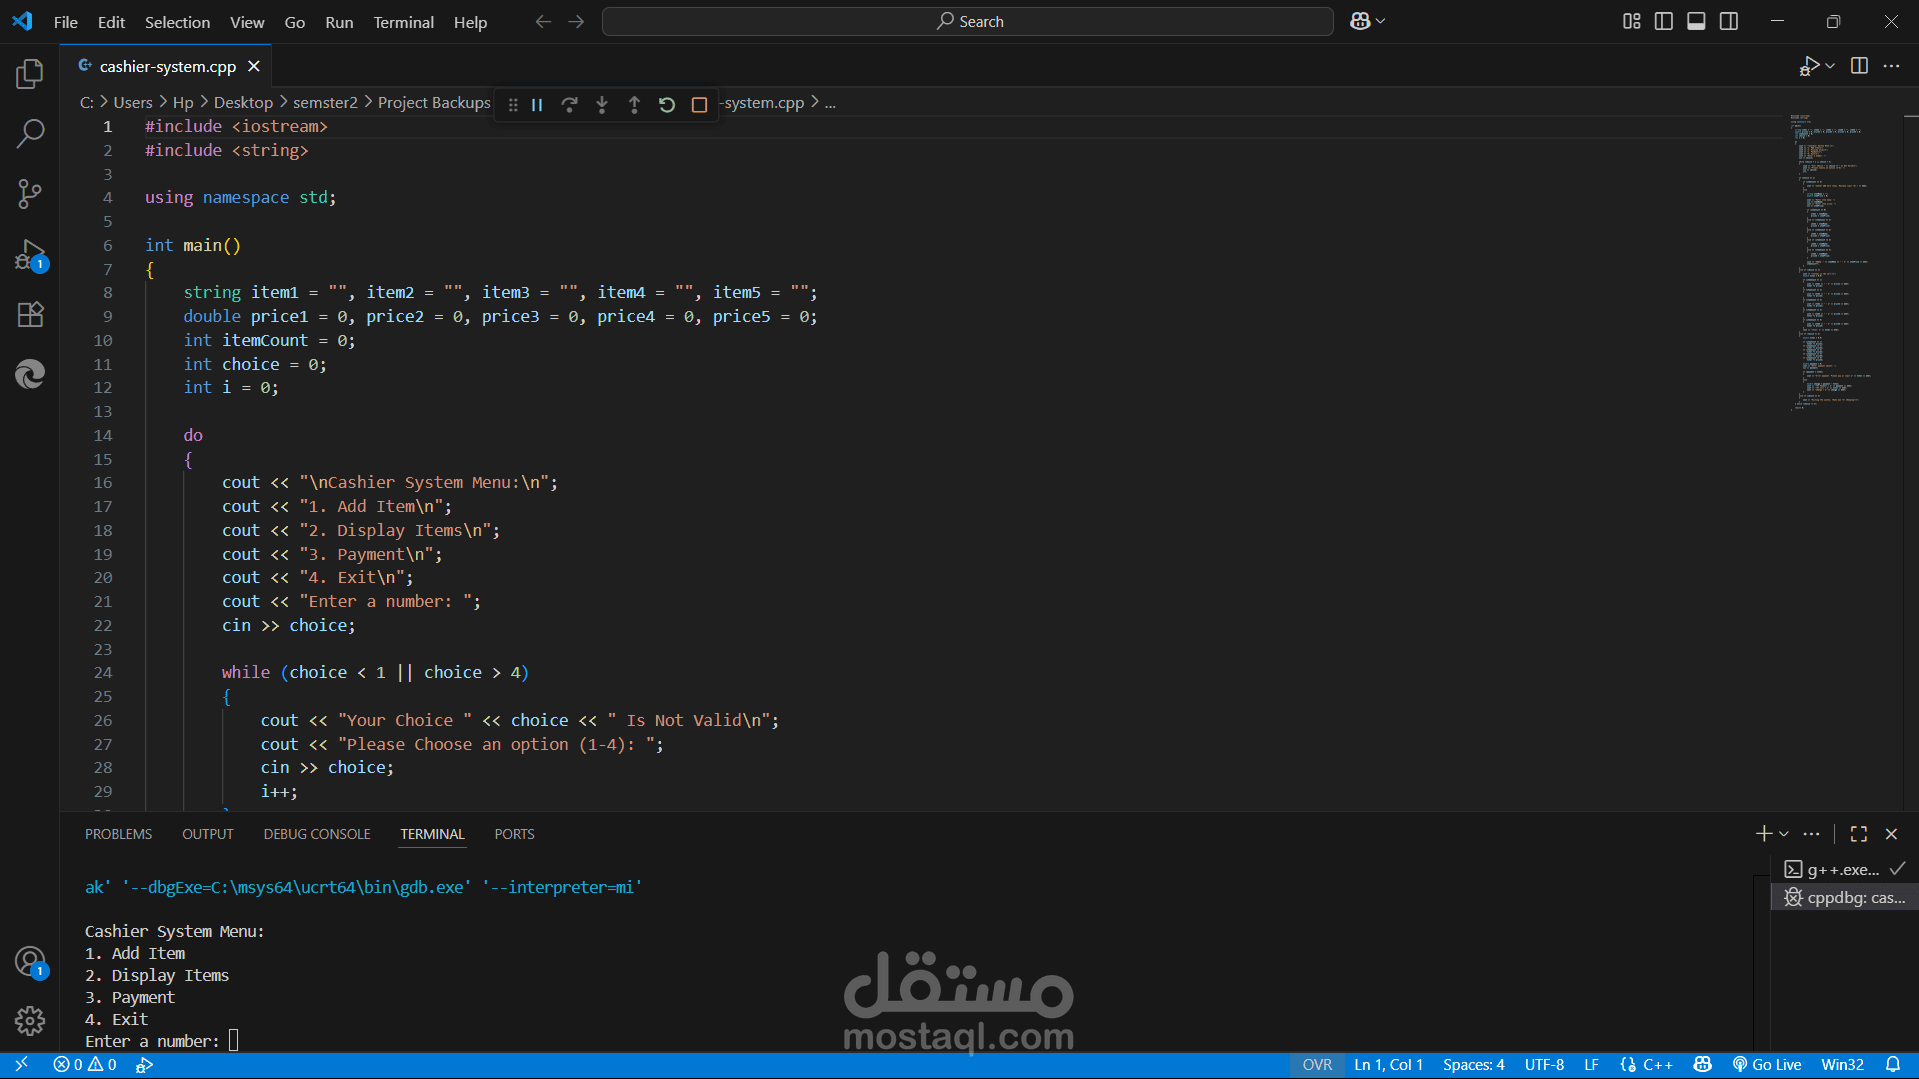Toggle the secondary side bar
The width and height of the screenshot is (1919, 1079).
point(1729,21)
